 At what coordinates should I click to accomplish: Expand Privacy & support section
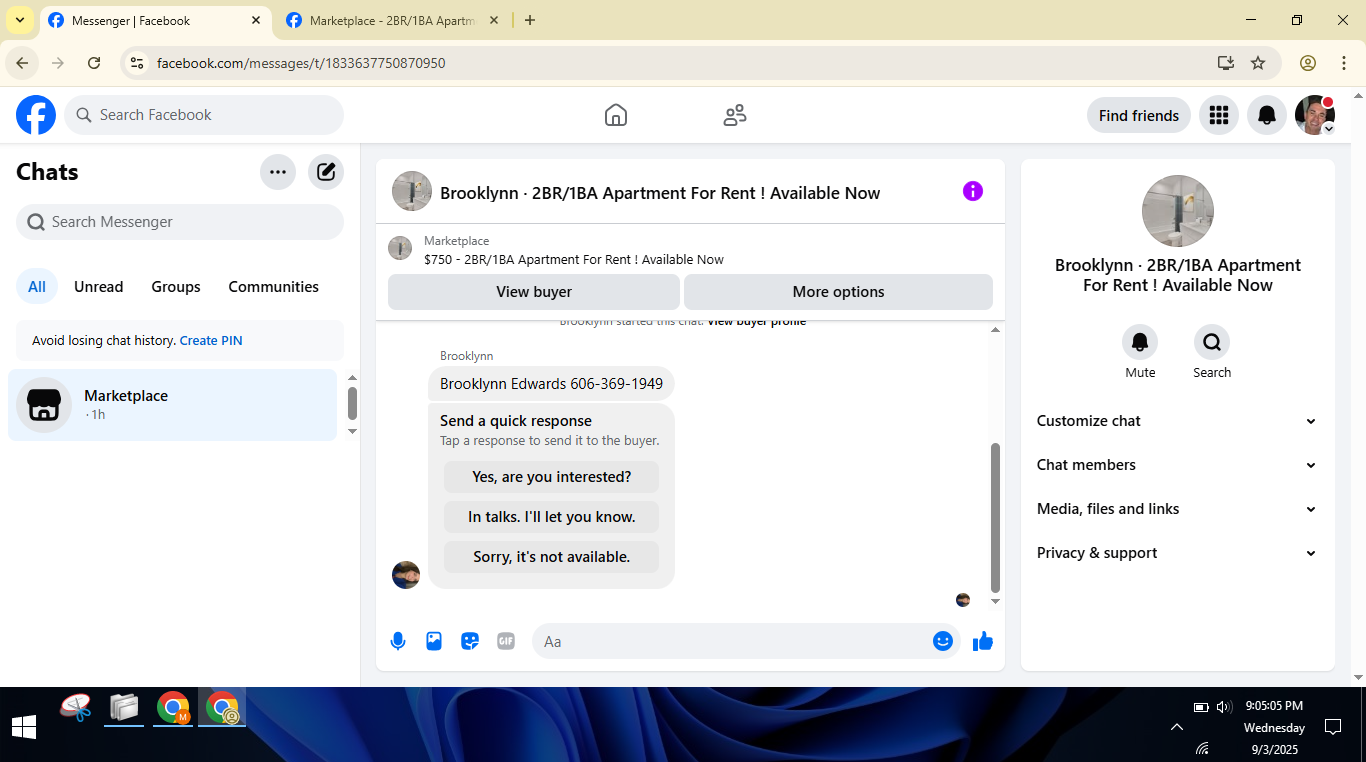click(1178, 553)
